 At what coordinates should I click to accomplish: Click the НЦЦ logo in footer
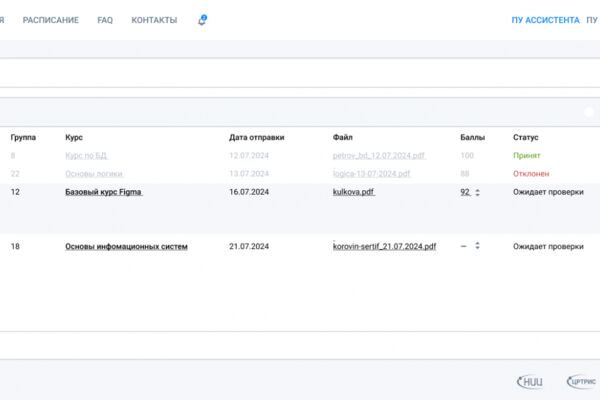point(530,382)
